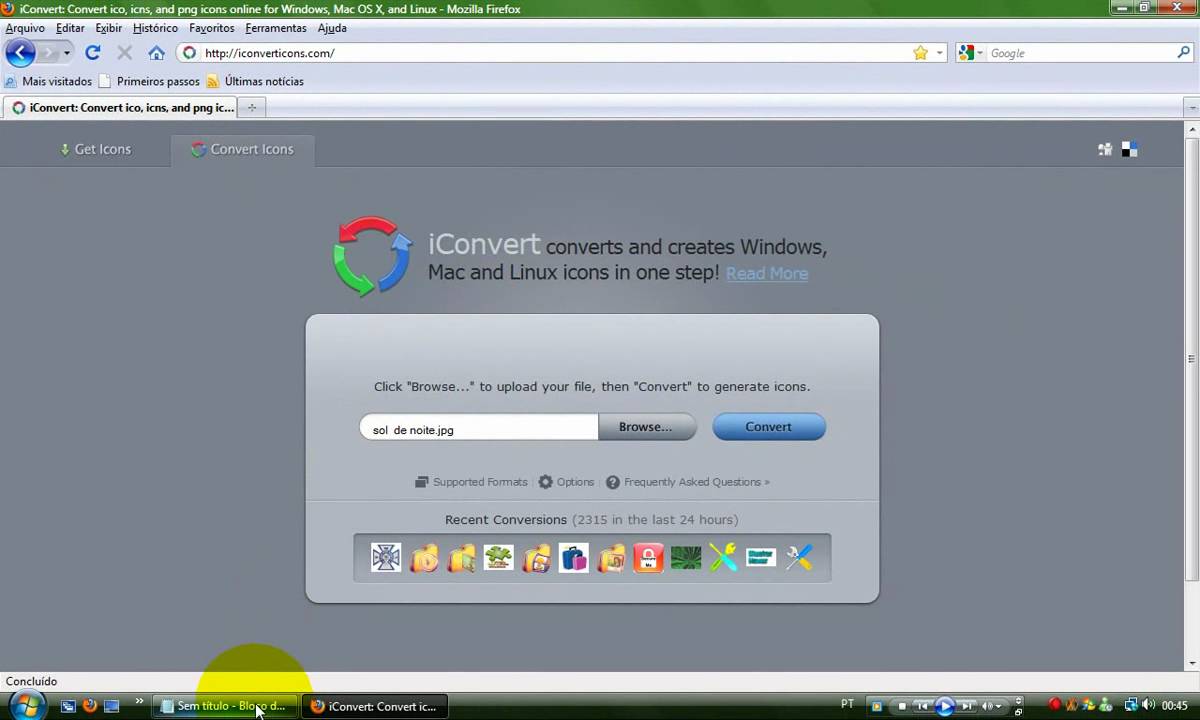Select the Convert Icons tab
Viewport: 1200px width, 720px height.
243,149
